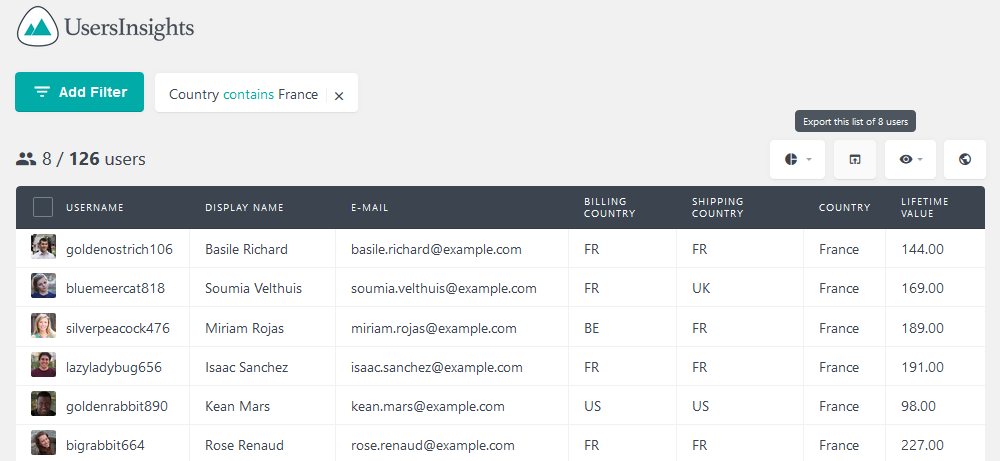Edit the Country contains France filter
Viewport: 1000px width, 461px height.
click(x=244, y=94)
